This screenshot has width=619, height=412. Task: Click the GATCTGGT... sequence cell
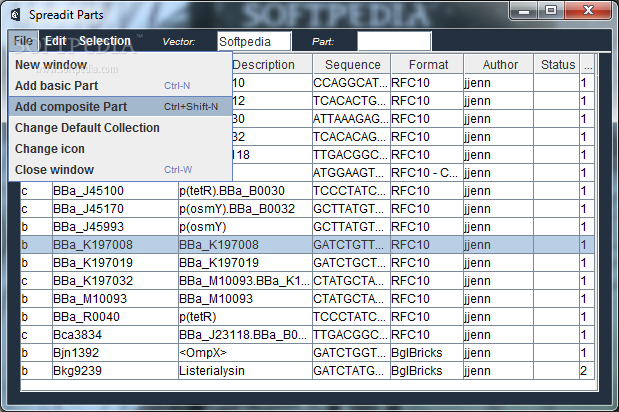point(351,353)
